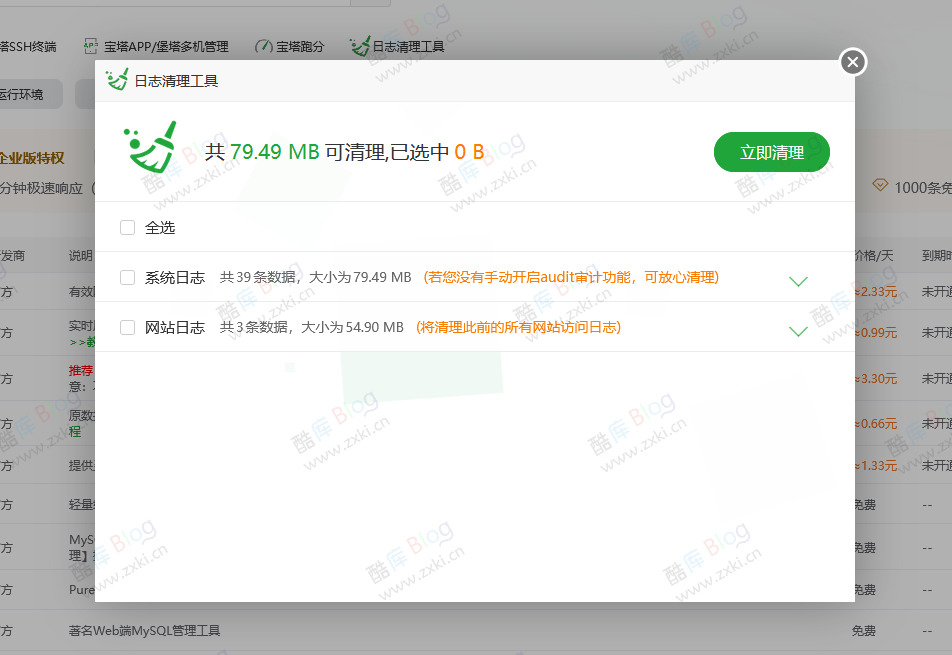The width and height of the screenshot is (952, 655).
Task: Click the large green broom cleaning icon
Action: 152,146
